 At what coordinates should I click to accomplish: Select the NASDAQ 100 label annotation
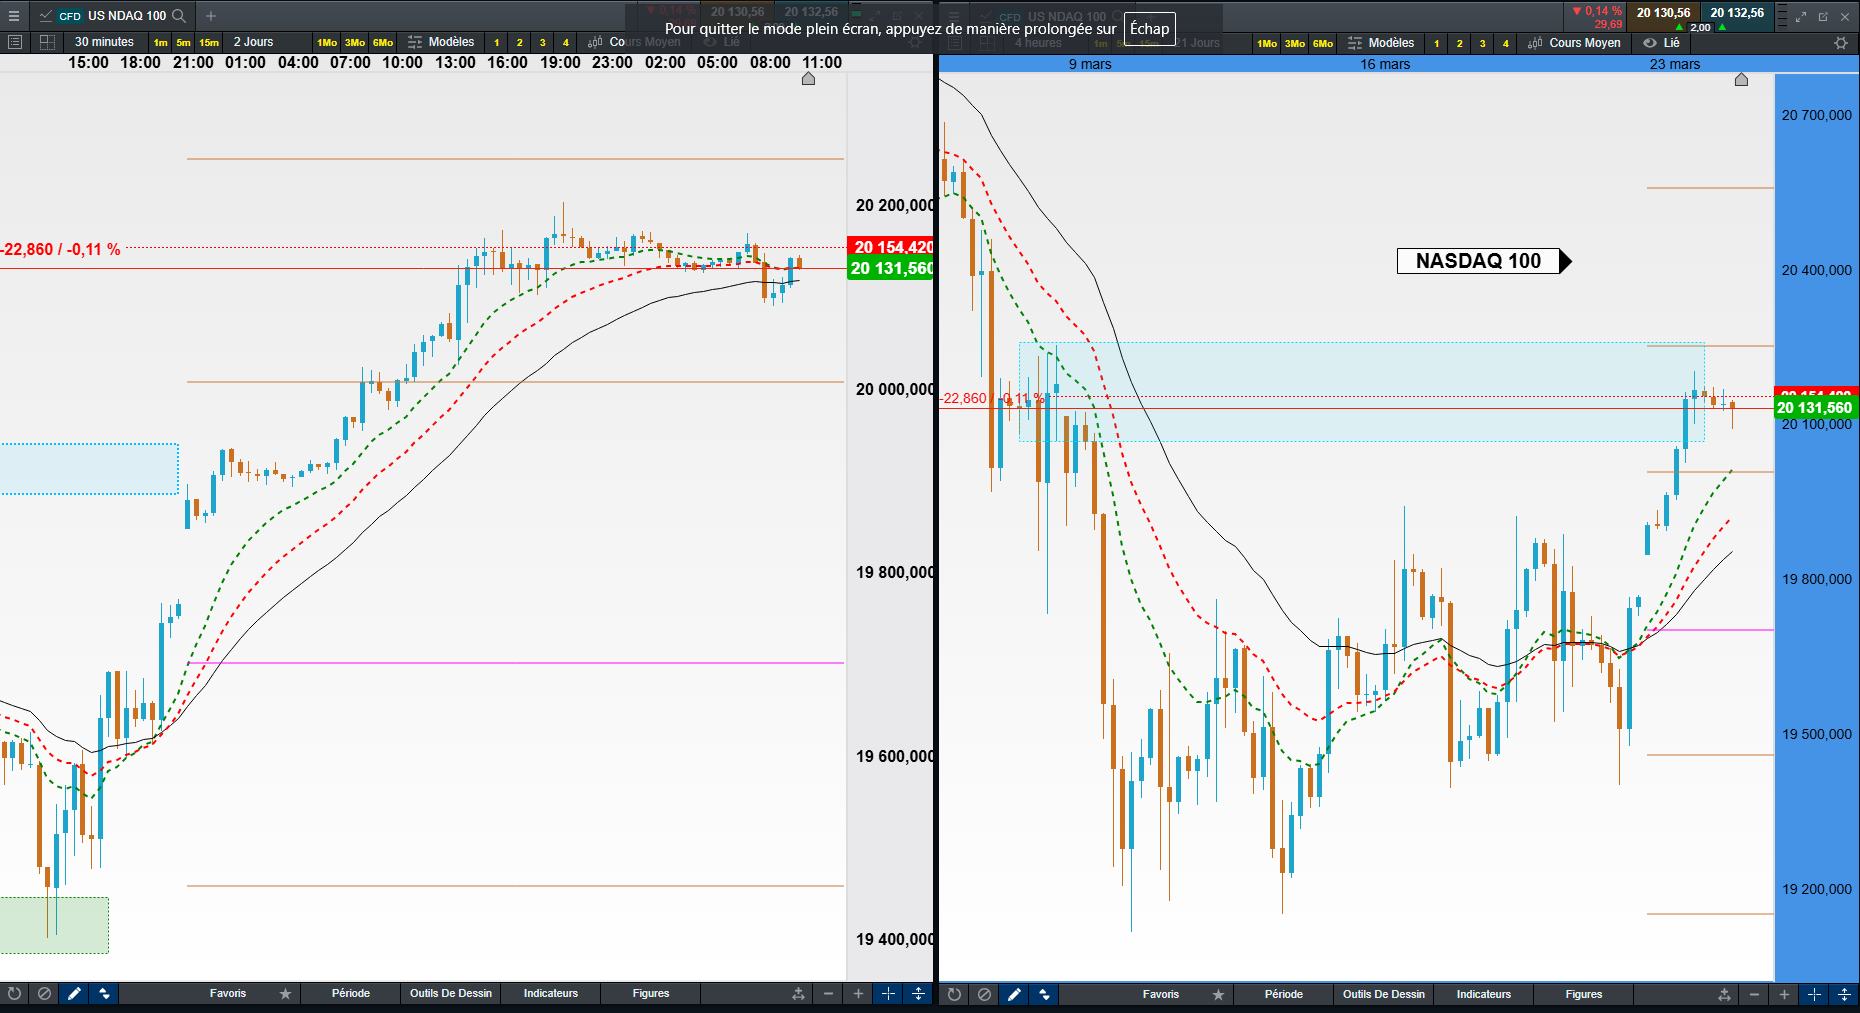pos(1484,261)
